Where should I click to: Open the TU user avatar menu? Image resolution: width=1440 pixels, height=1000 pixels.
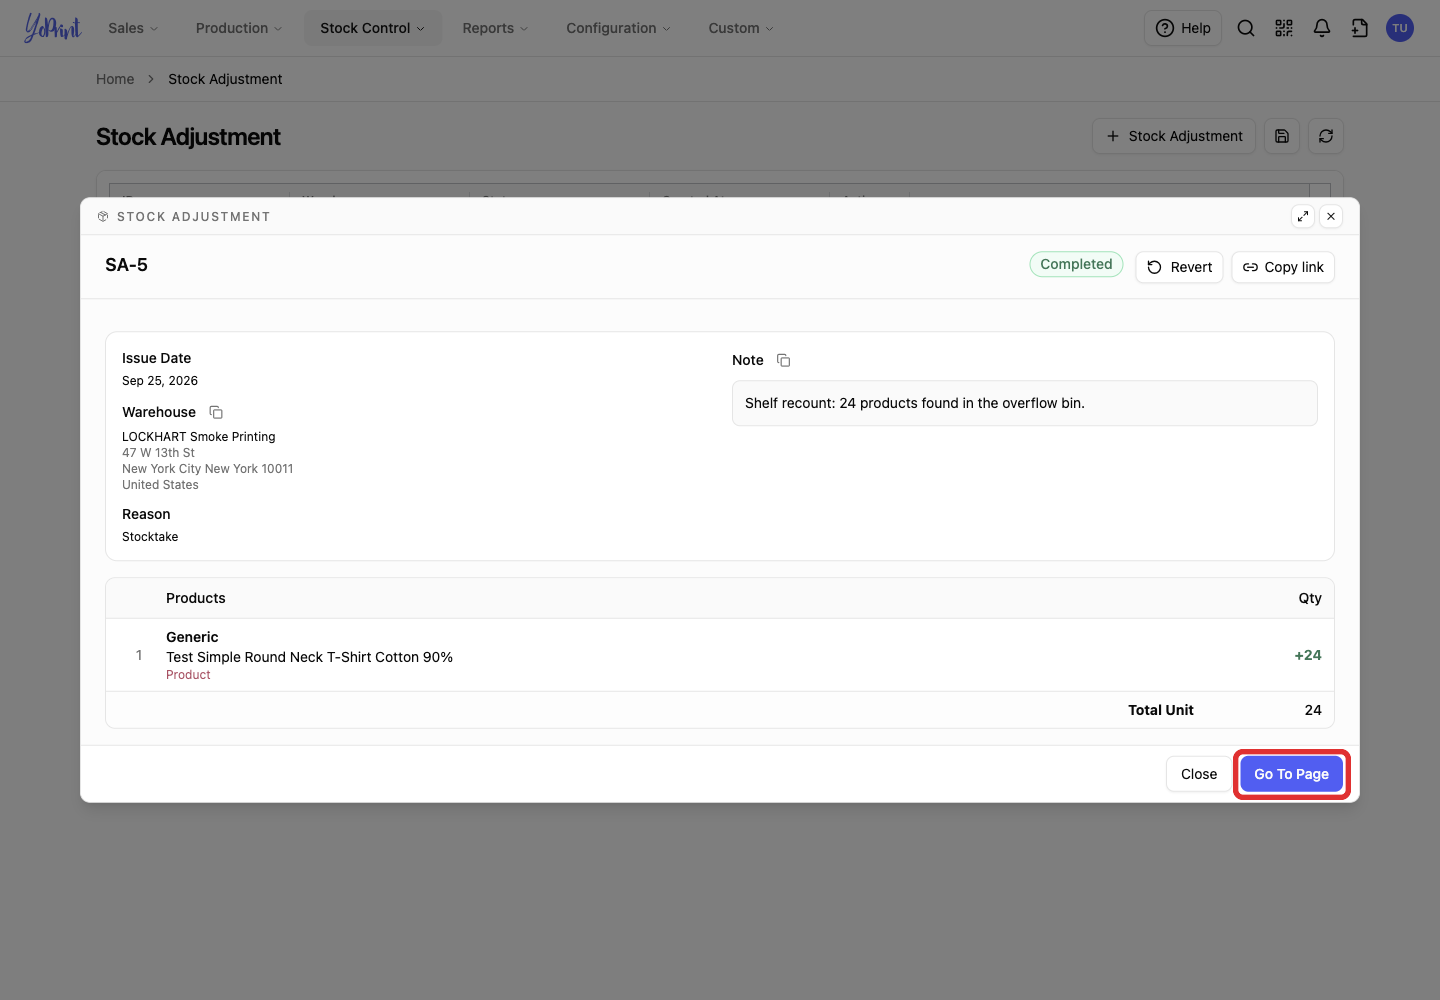(1400, 28)
